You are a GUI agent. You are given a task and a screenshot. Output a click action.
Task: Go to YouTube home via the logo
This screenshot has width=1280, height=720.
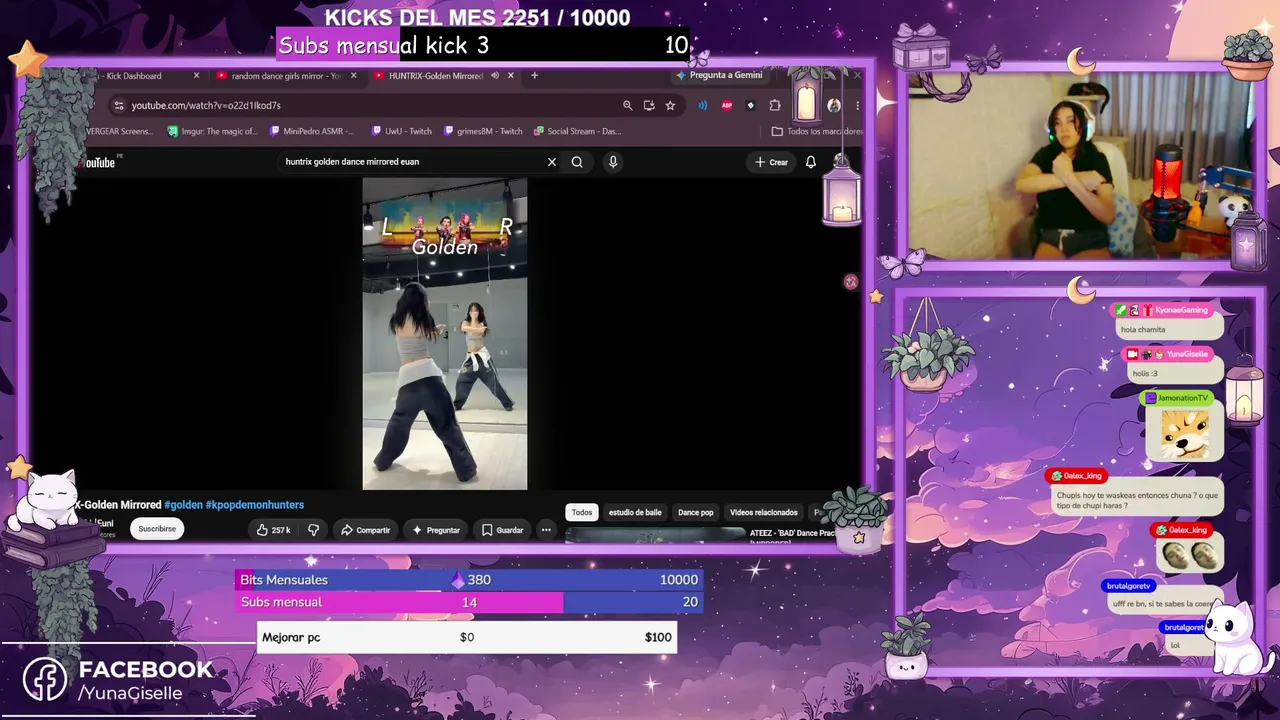tap(100, 162)
